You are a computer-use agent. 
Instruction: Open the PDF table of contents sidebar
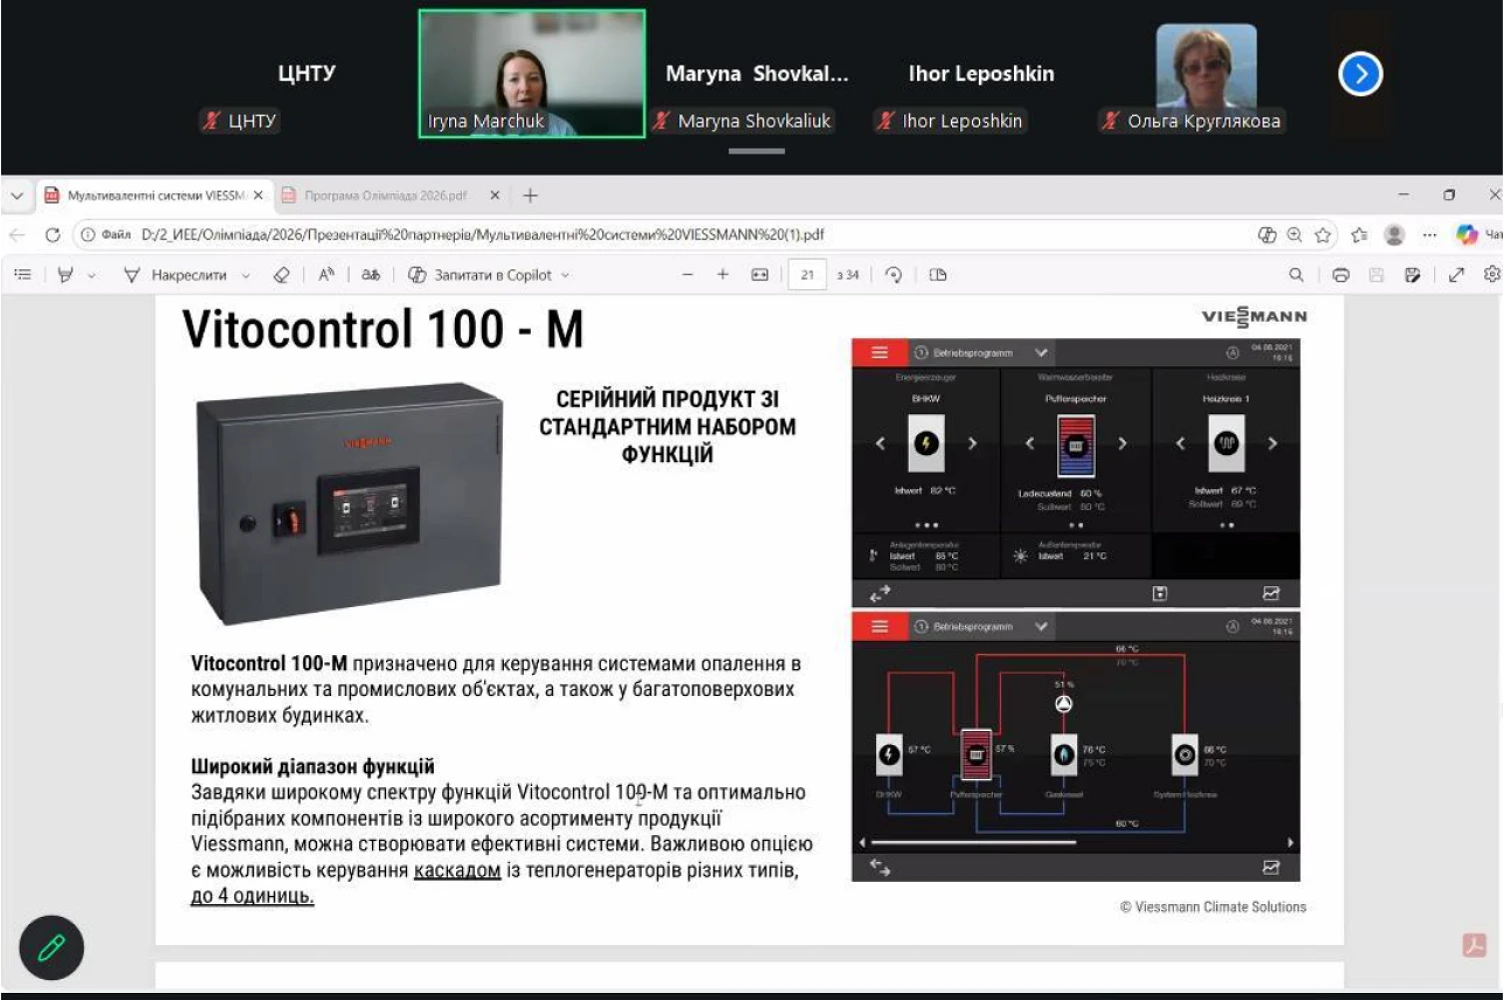(x=23, y=275)
